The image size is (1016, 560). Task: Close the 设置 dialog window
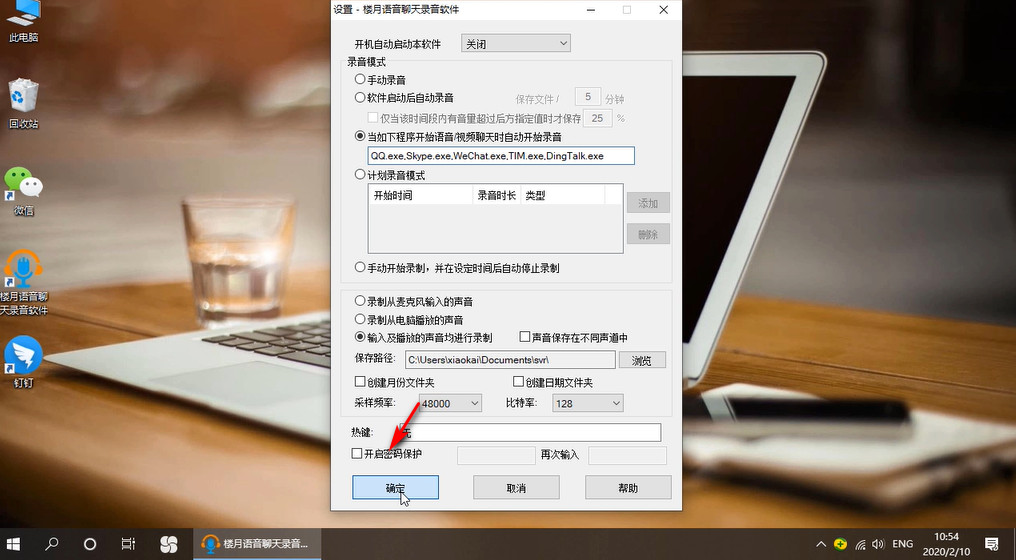[664, 10]
